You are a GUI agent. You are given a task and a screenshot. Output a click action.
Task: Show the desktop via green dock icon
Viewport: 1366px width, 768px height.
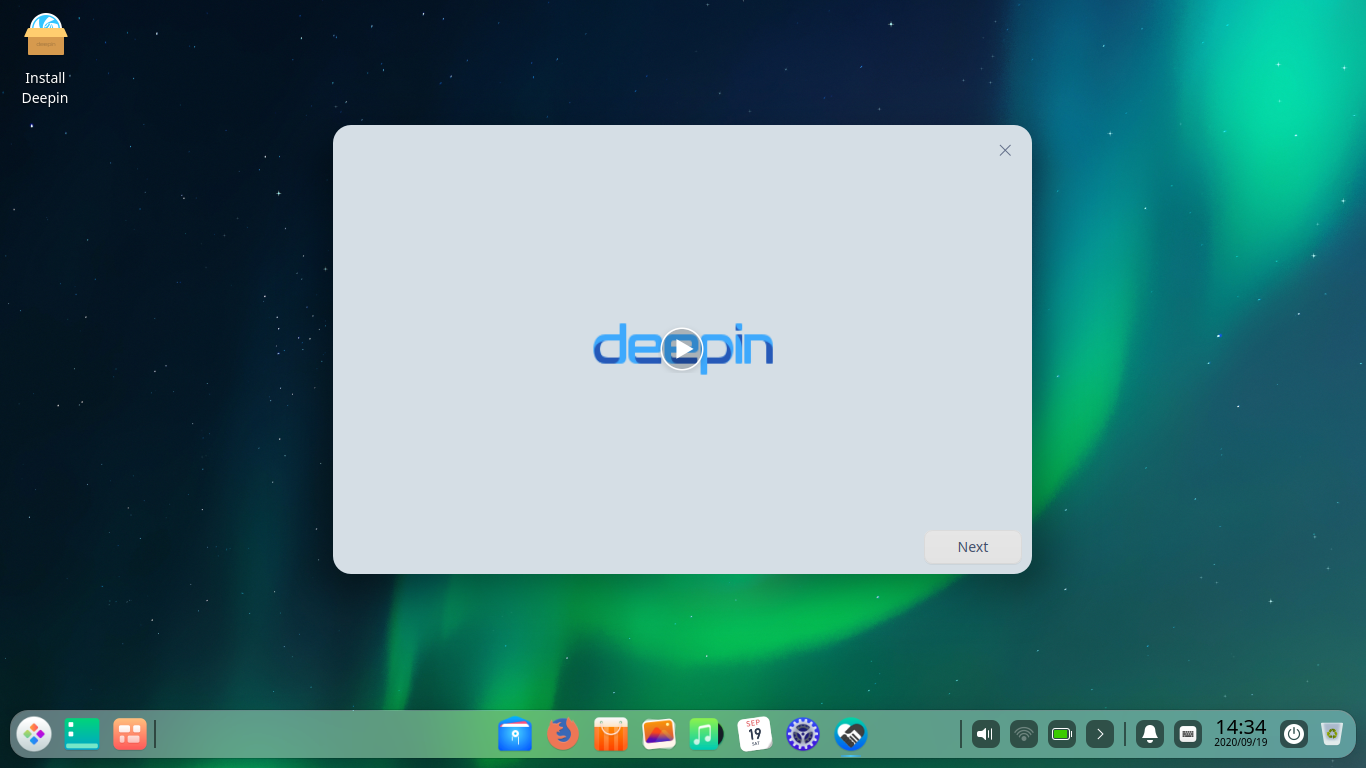[81, 733]
